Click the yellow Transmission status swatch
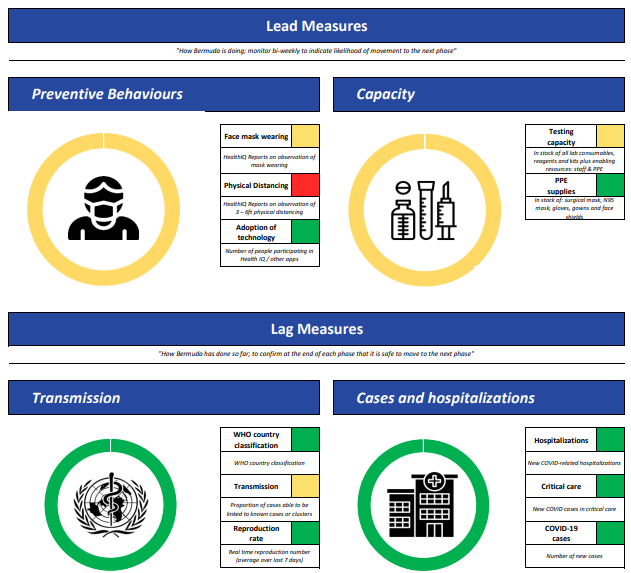631x573 pixels. pyautogui.click(x=305, y=486)
